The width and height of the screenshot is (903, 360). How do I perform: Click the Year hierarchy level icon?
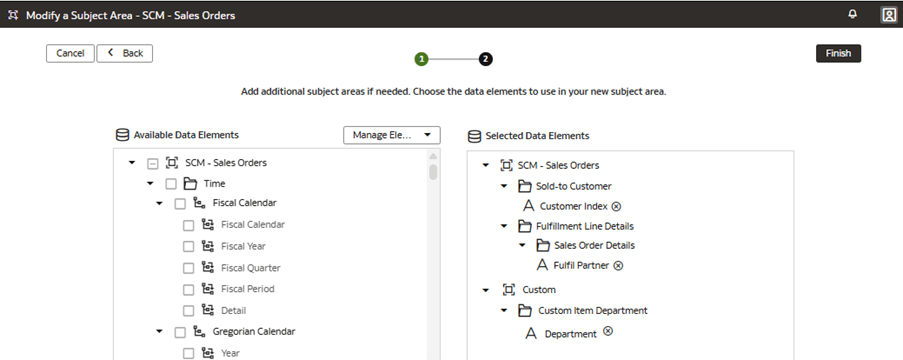(208, 353)
